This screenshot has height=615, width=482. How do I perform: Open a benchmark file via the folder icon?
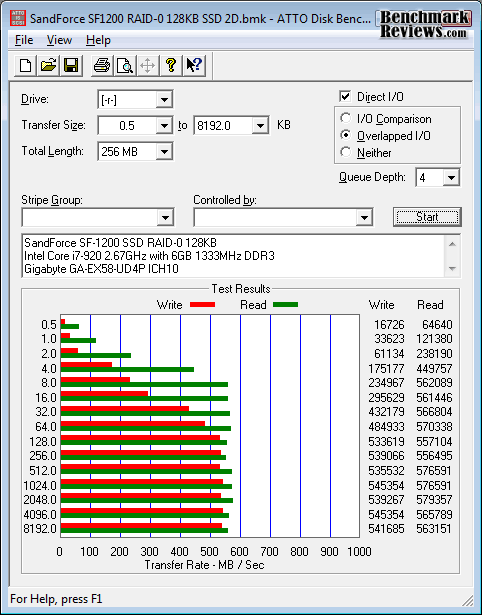point(48,65)
